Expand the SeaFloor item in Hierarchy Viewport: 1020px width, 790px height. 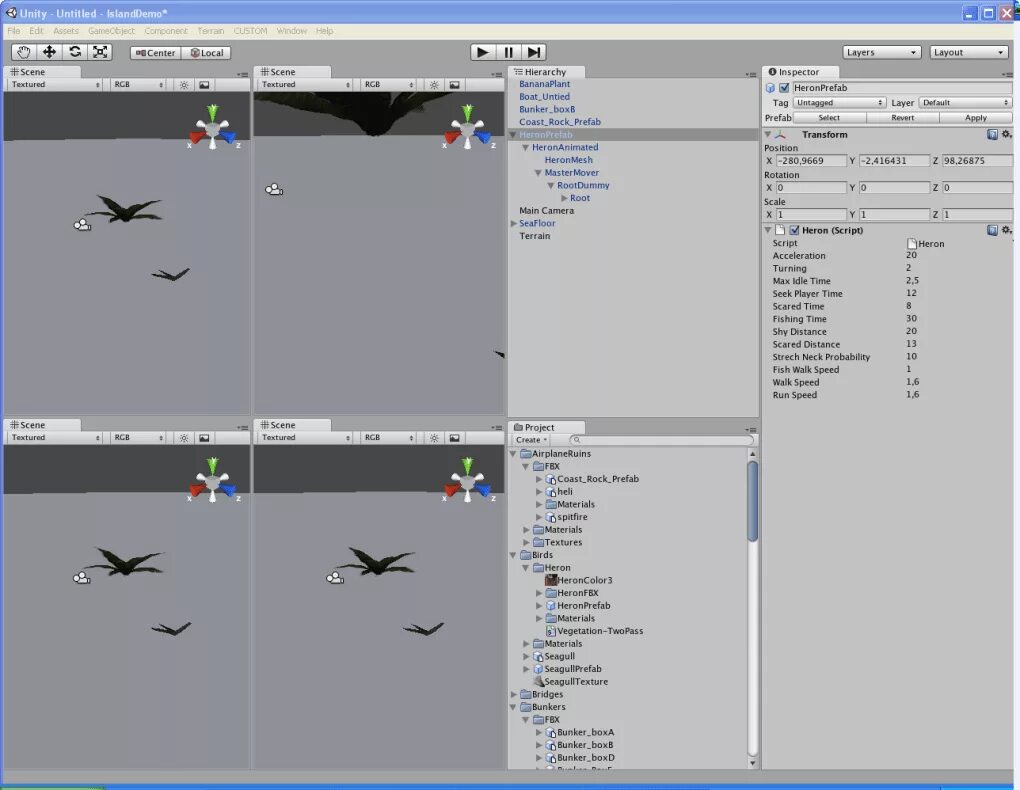pos(513,223)
